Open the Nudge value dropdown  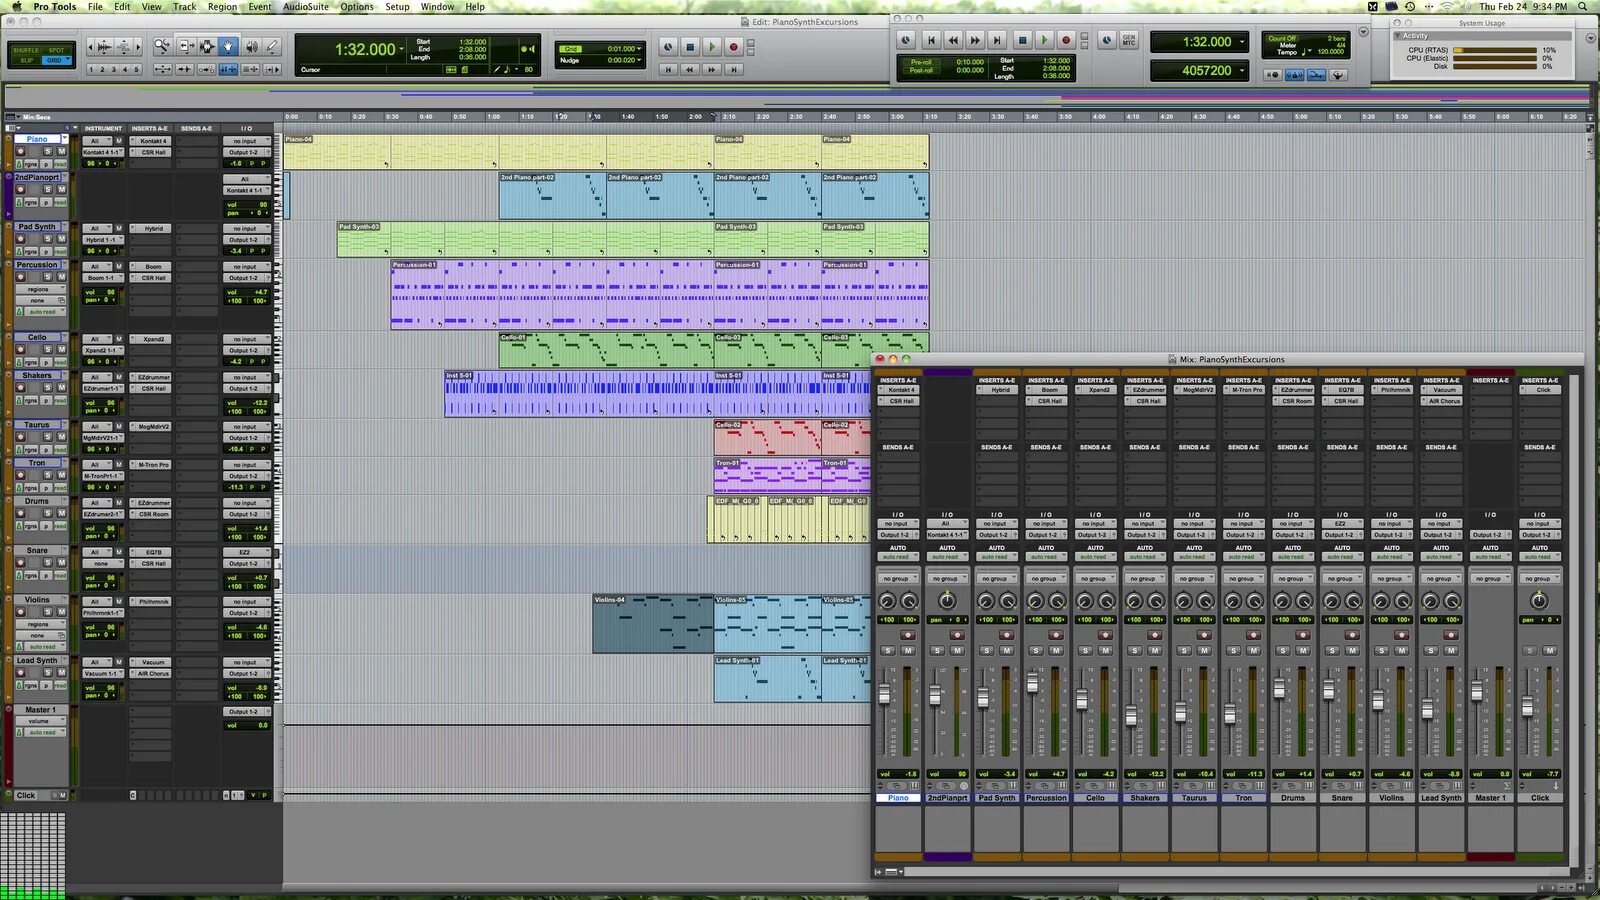coord(639,60)
